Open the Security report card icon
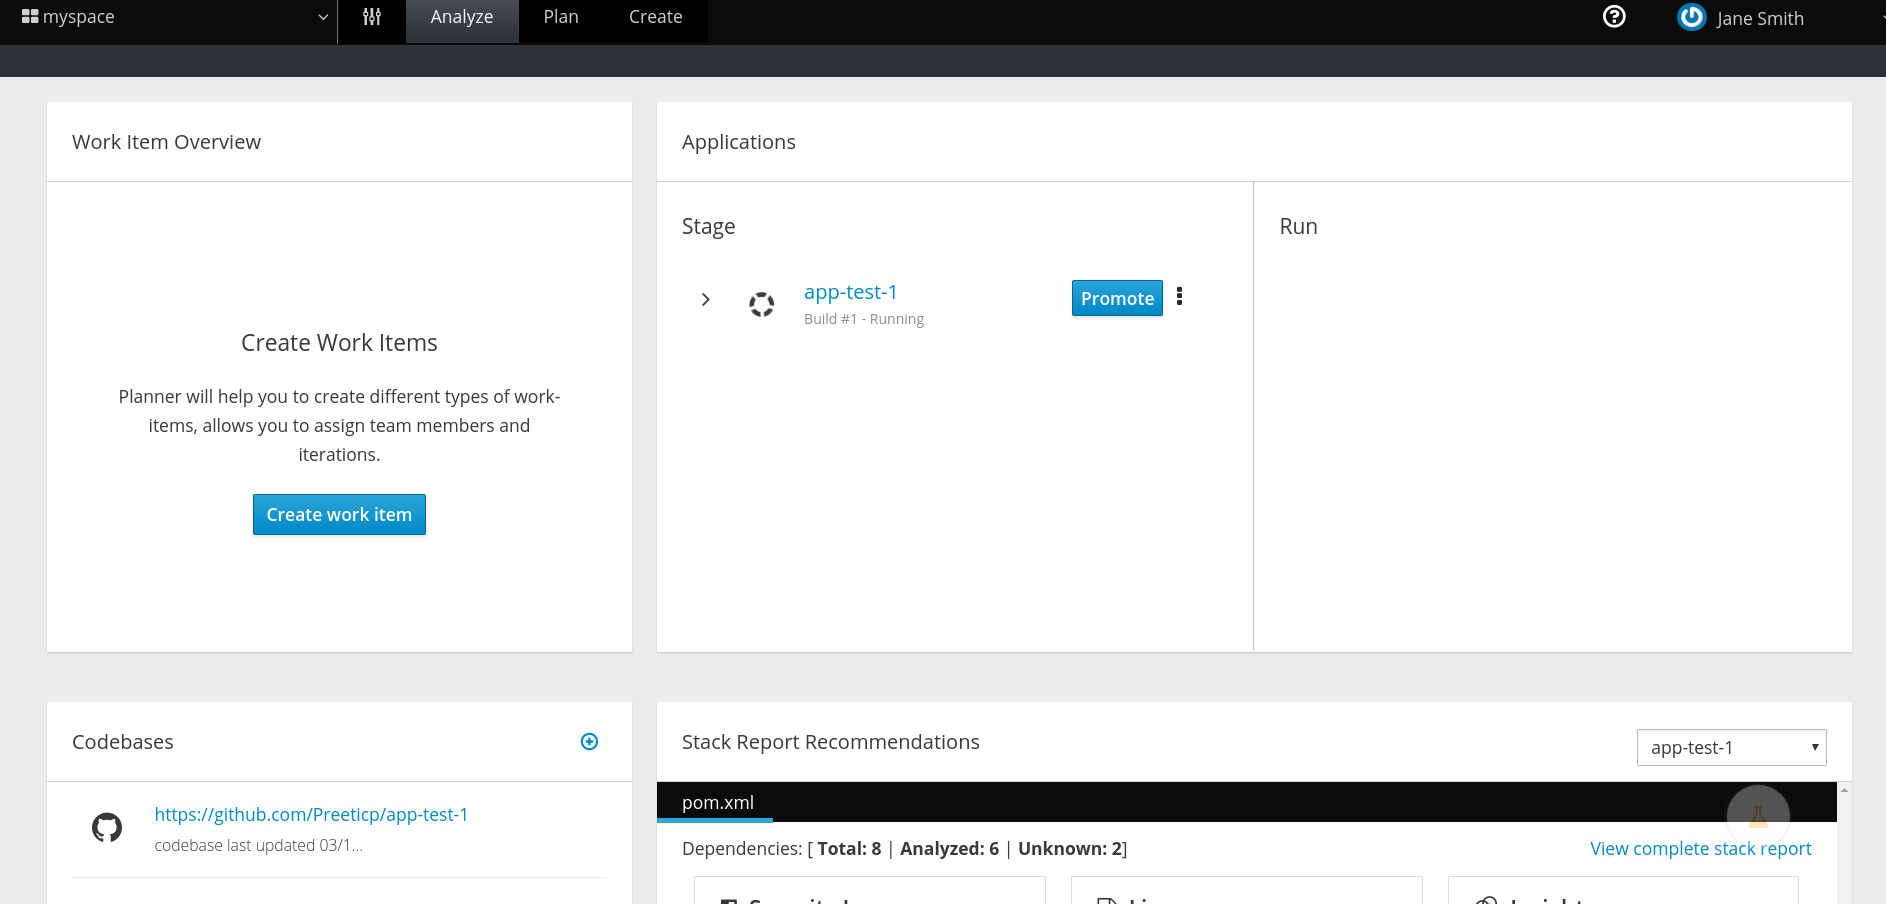Image resolution: width=1886 pixels, height=904 pixels. 727,899
